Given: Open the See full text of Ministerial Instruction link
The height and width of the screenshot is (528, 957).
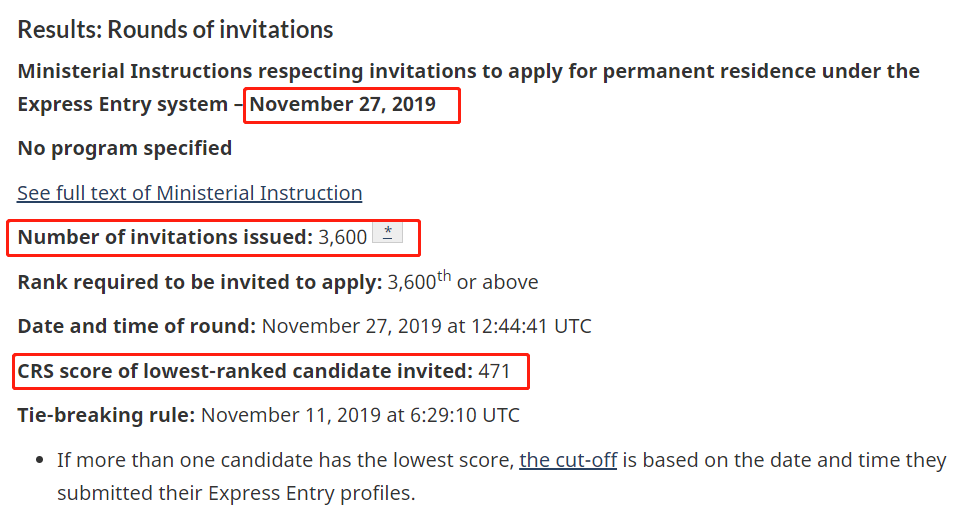Looking at the screenshot, I should pyautogui.click(x=190, y=193).
